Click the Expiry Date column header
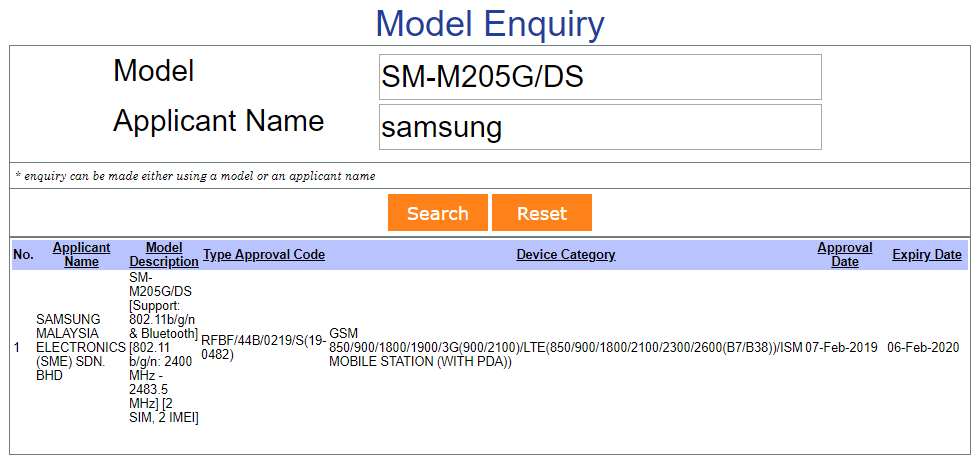This screenshot has width=974, height=459. click(926, 255)
